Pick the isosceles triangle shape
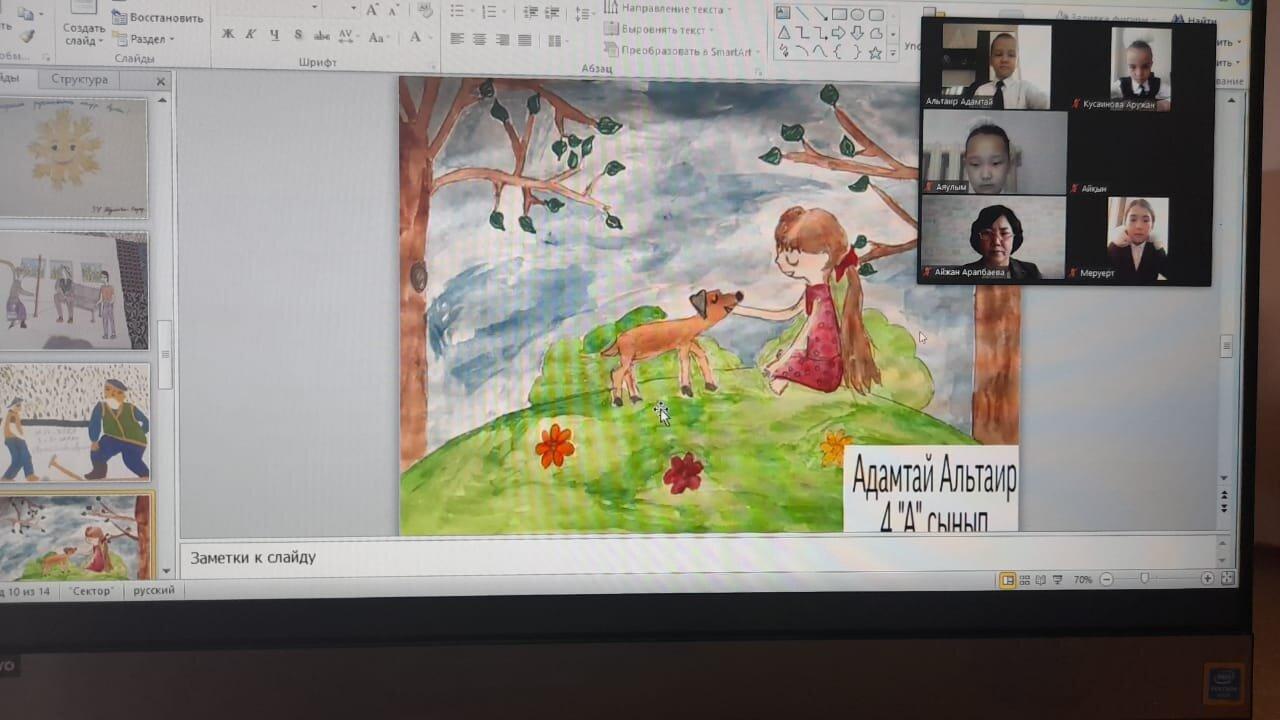This screenshot has width=1280, height=720. (784, 33)
